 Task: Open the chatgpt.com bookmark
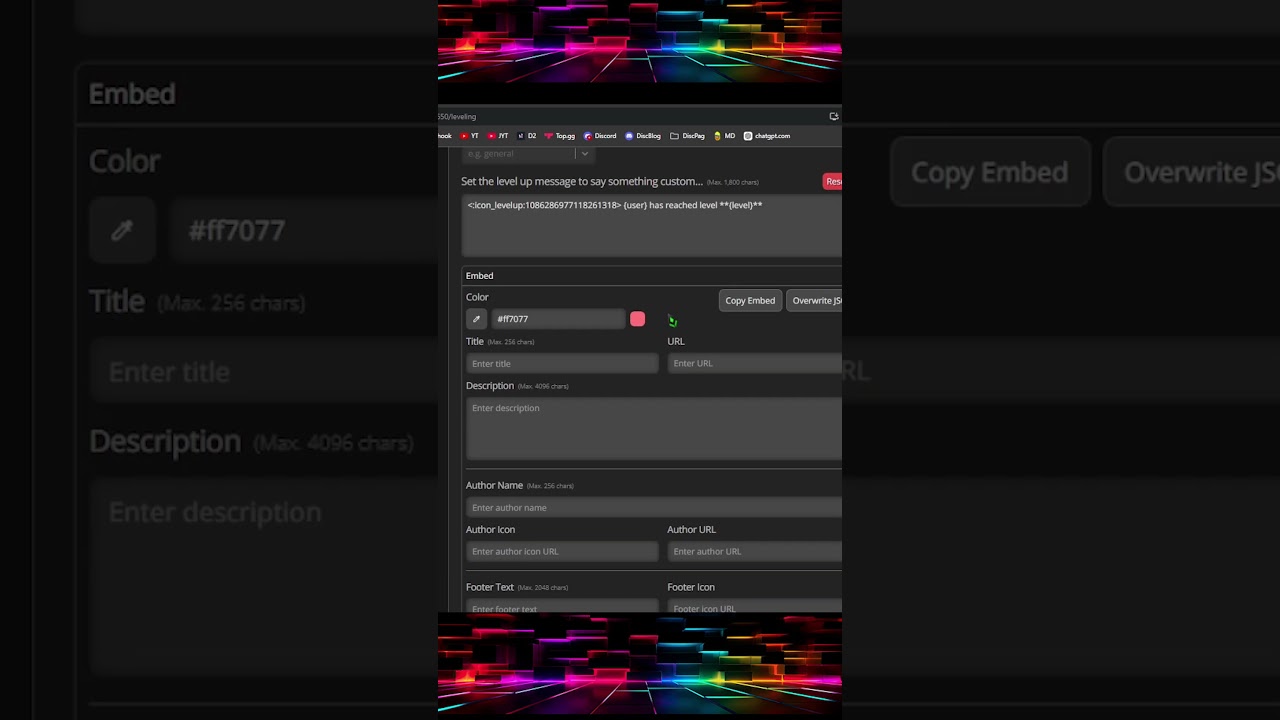click(x=767, y=136)
